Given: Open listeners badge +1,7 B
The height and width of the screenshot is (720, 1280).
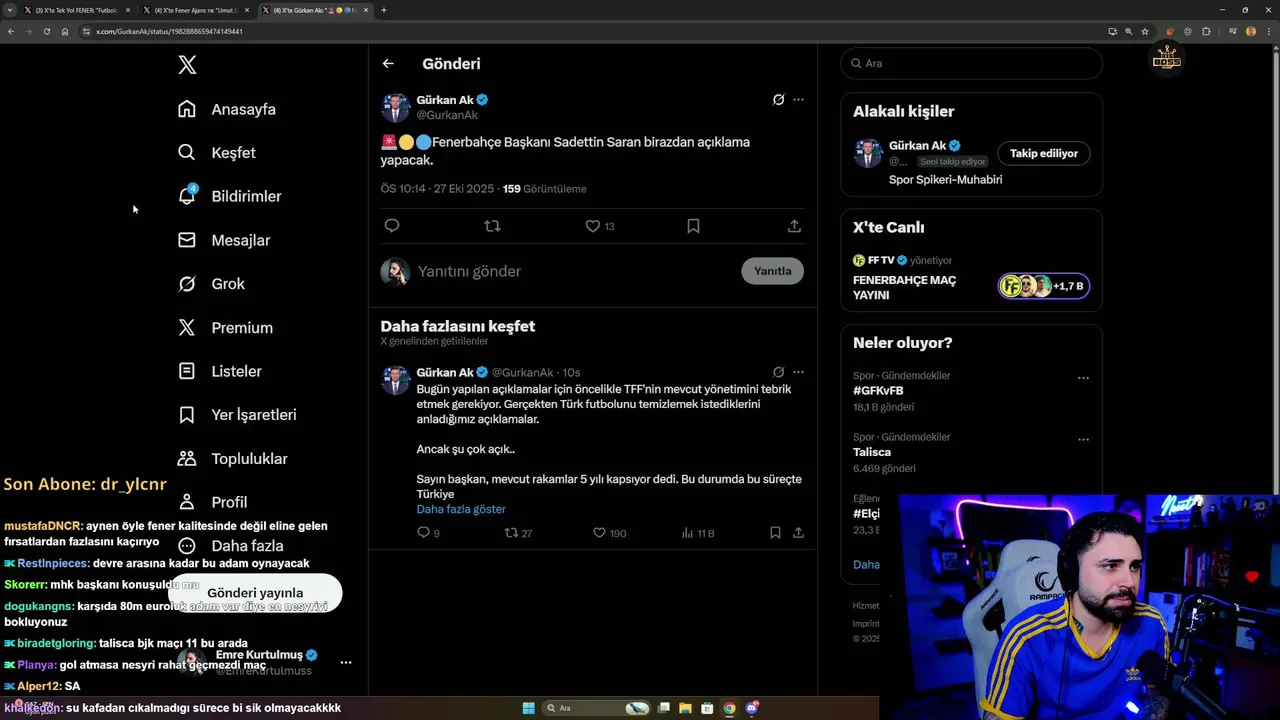Looking at the screenshot, I should [1043, 287].
